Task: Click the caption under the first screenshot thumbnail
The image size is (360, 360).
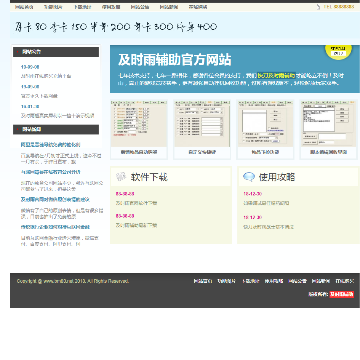Action: [x=139, y=152]
